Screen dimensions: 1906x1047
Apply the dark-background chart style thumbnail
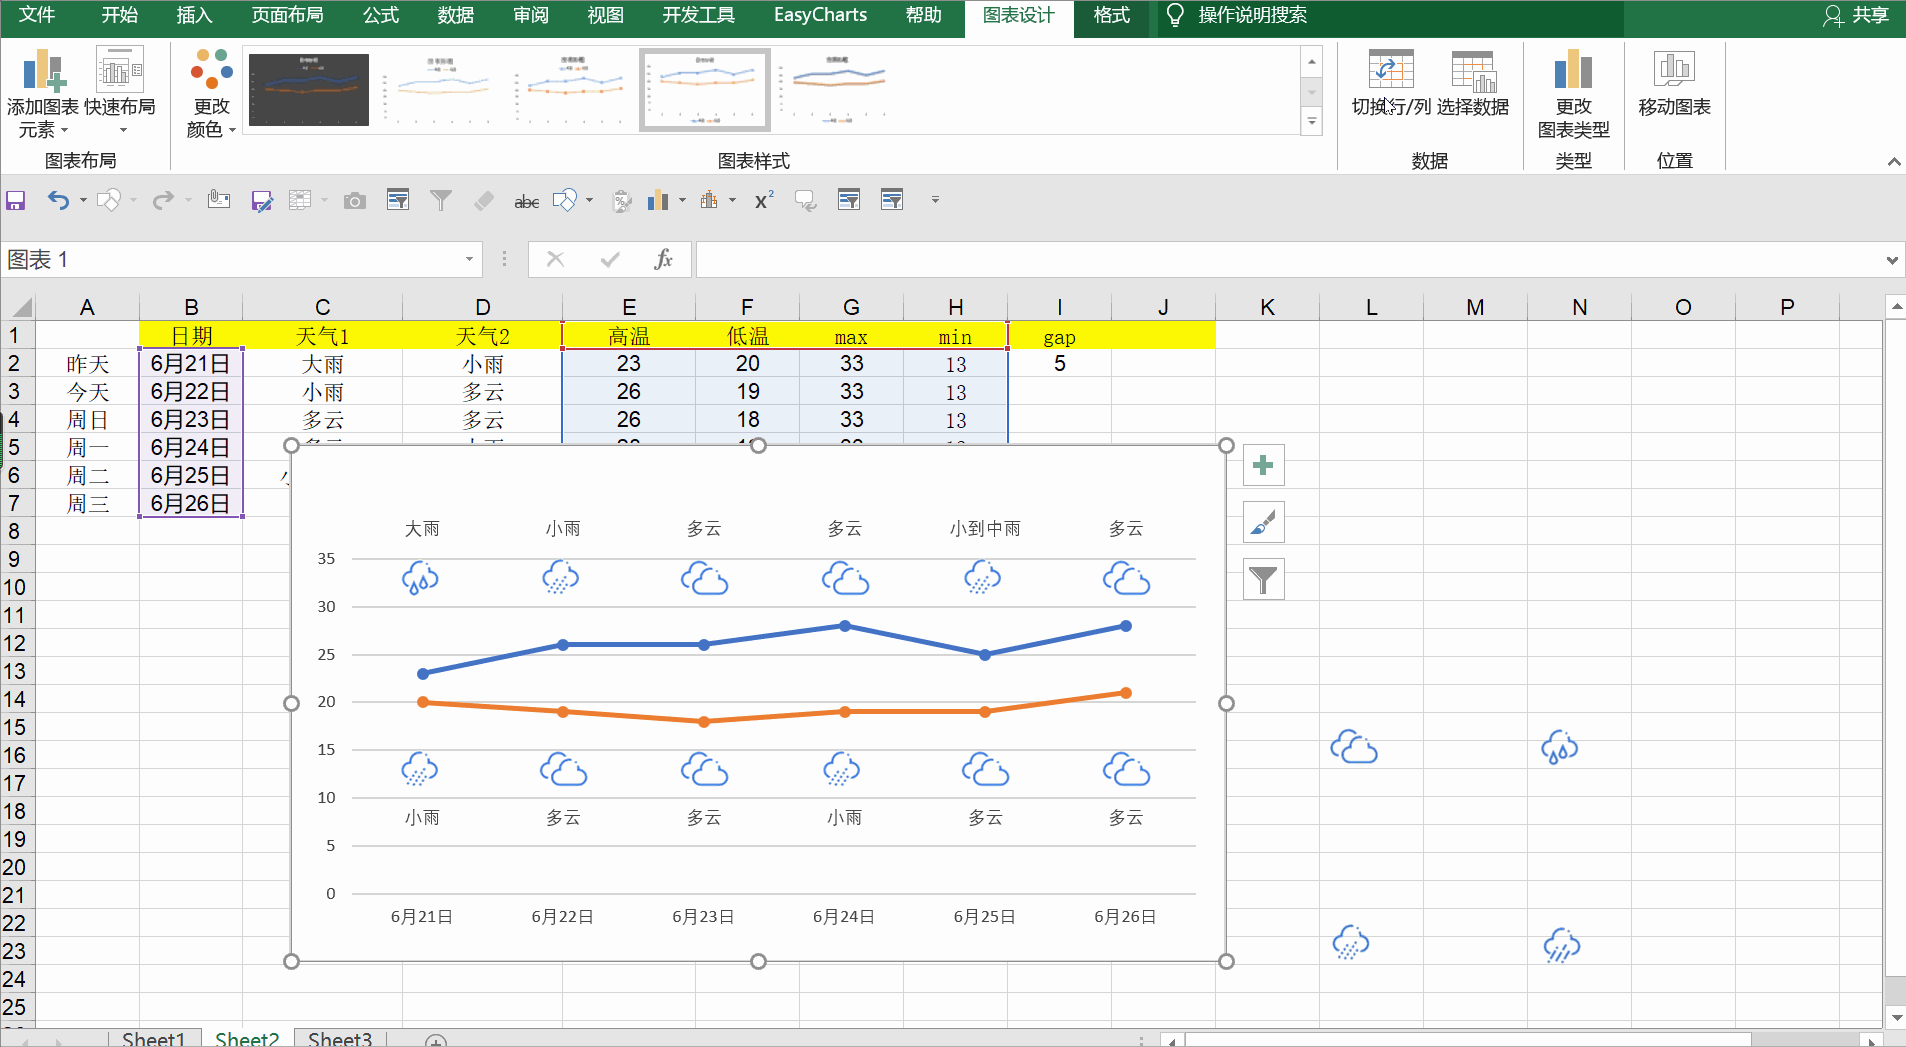tap(309, 90)
